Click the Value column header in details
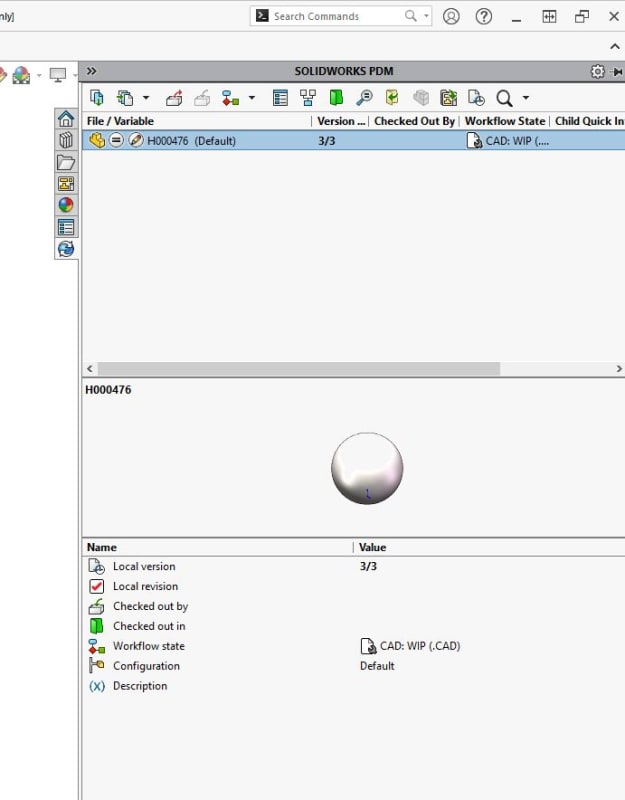 coord(372,547)
